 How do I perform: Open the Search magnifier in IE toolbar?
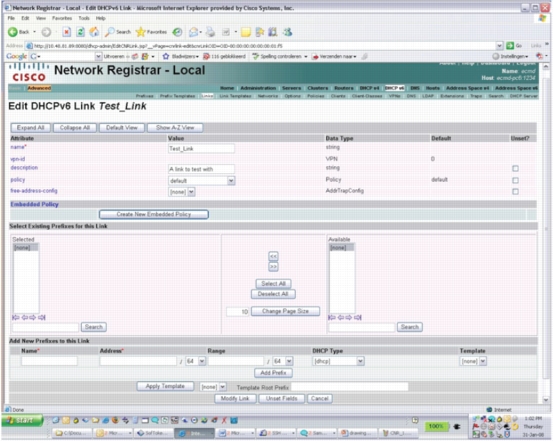[x=110, y=32]
